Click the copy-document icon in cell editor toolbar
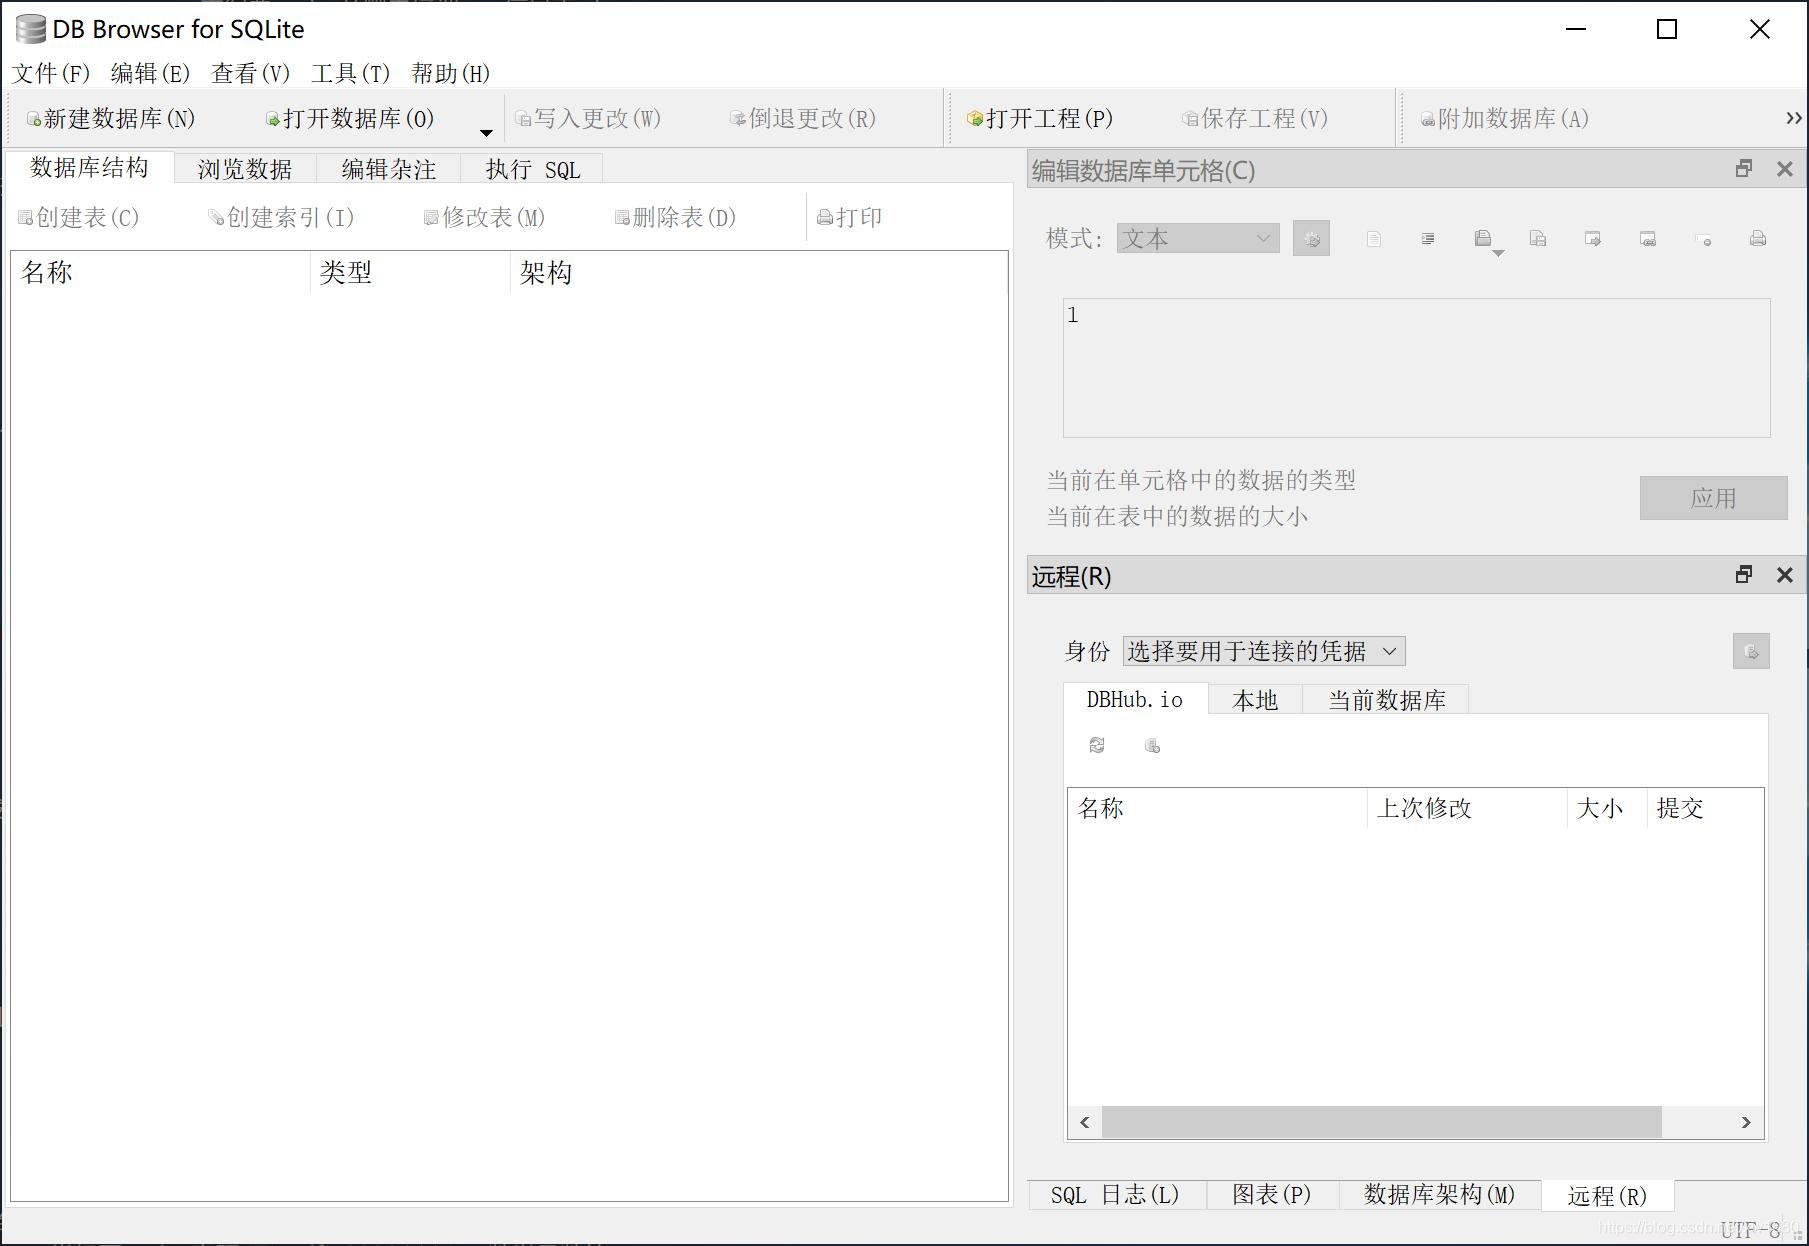This screenshot has height=1246, width=1809. tap(1538, 239)
